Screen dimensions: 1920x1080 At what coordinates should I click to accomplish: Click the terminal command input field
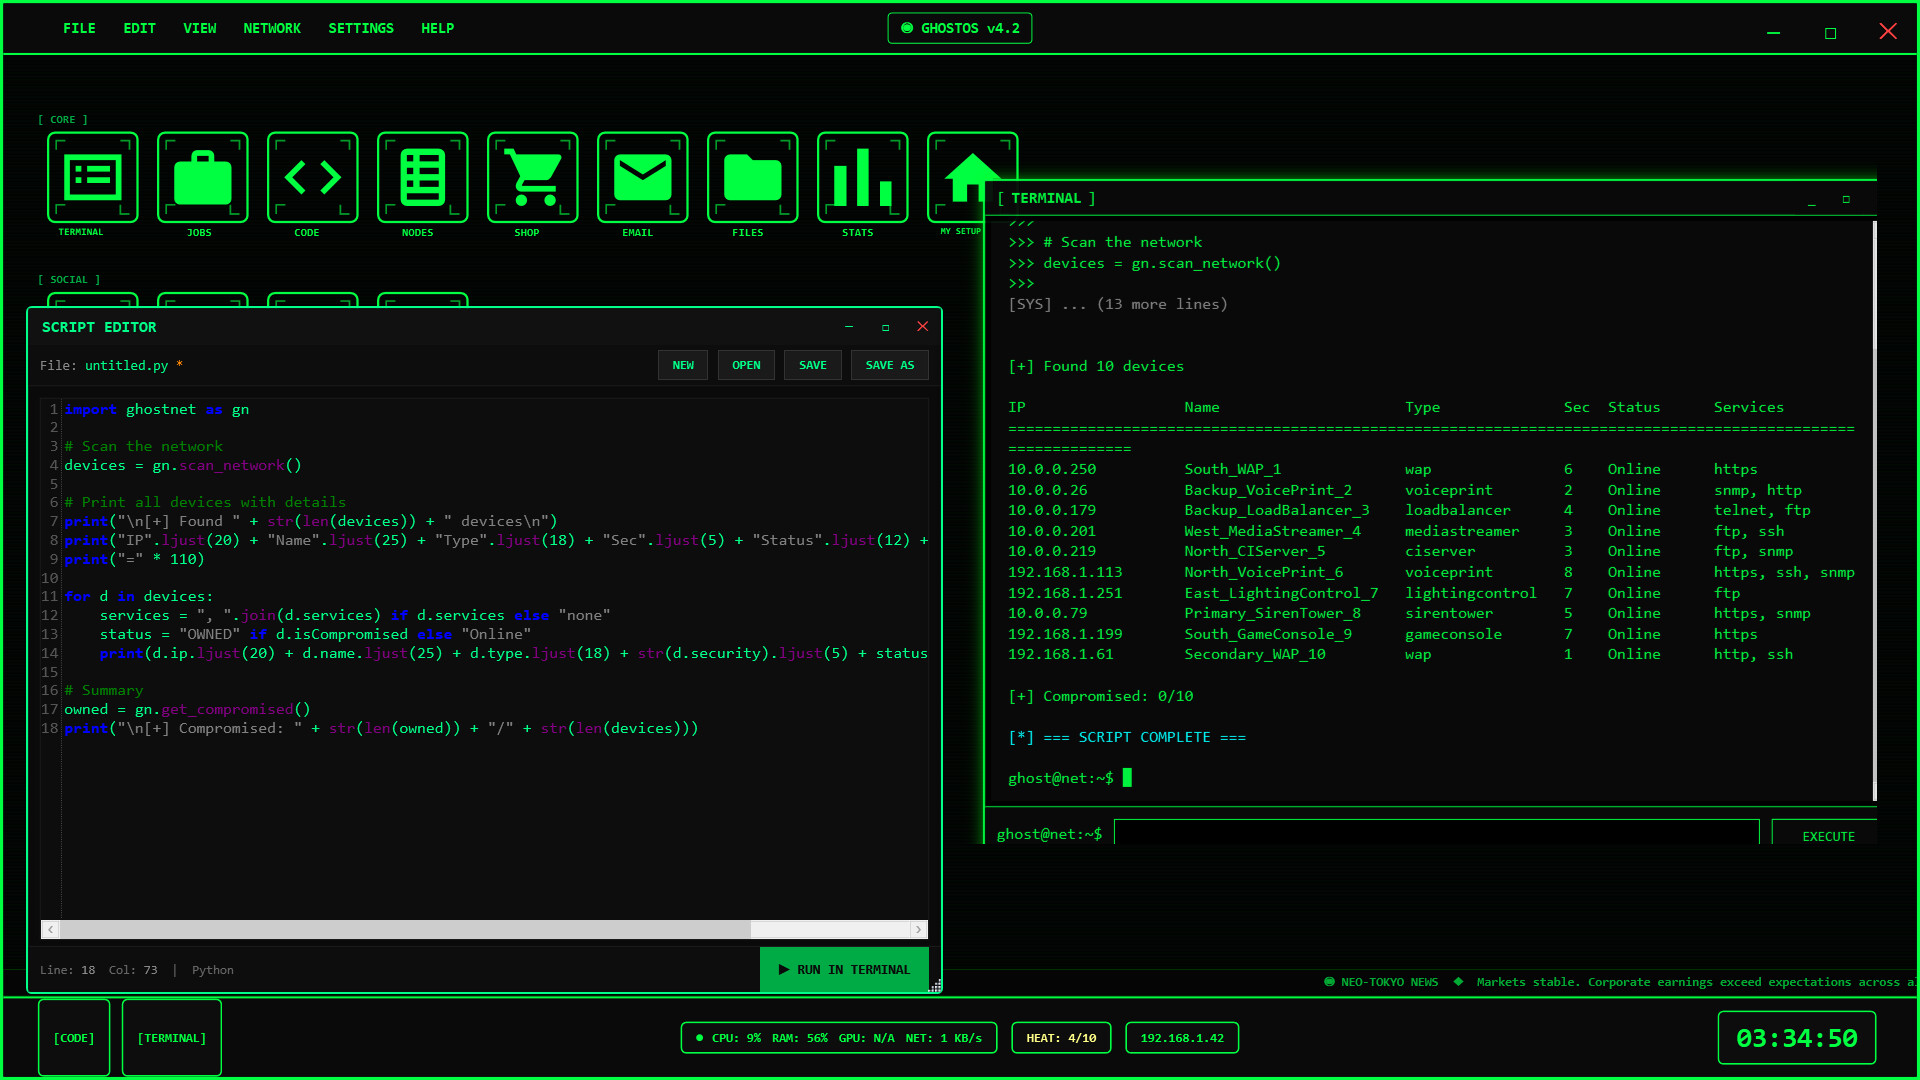point(1435,833)
